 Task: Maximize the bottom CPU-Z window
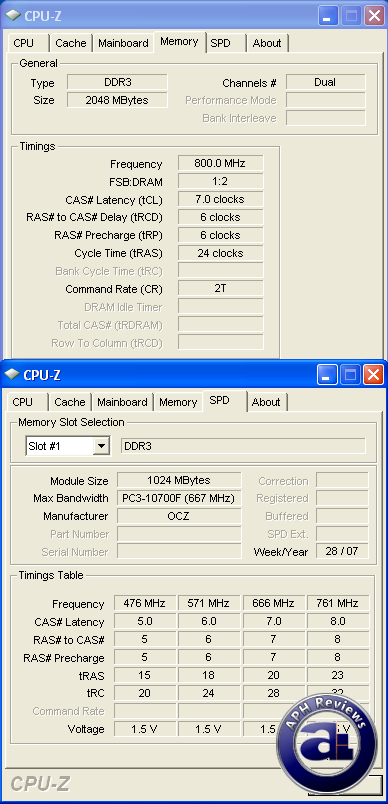click(x=351, y=375)
